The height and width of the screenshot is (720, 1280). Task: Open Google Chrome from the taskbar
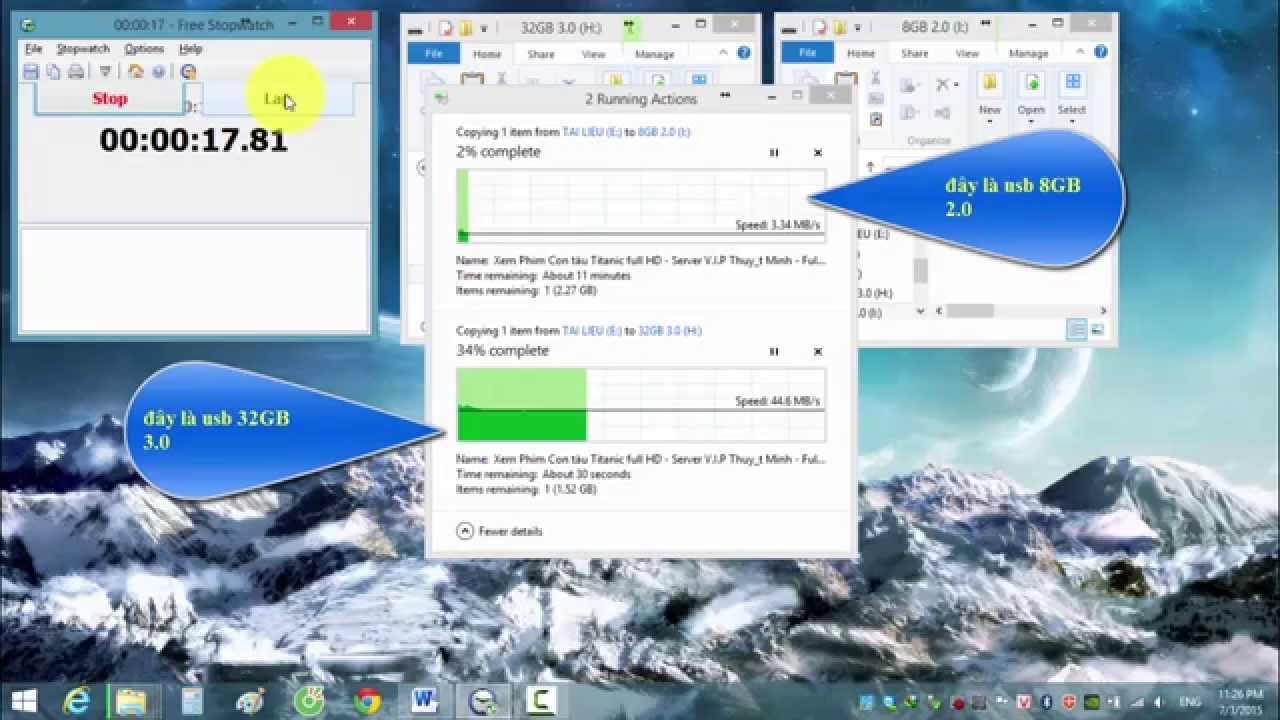coord(367,701)
